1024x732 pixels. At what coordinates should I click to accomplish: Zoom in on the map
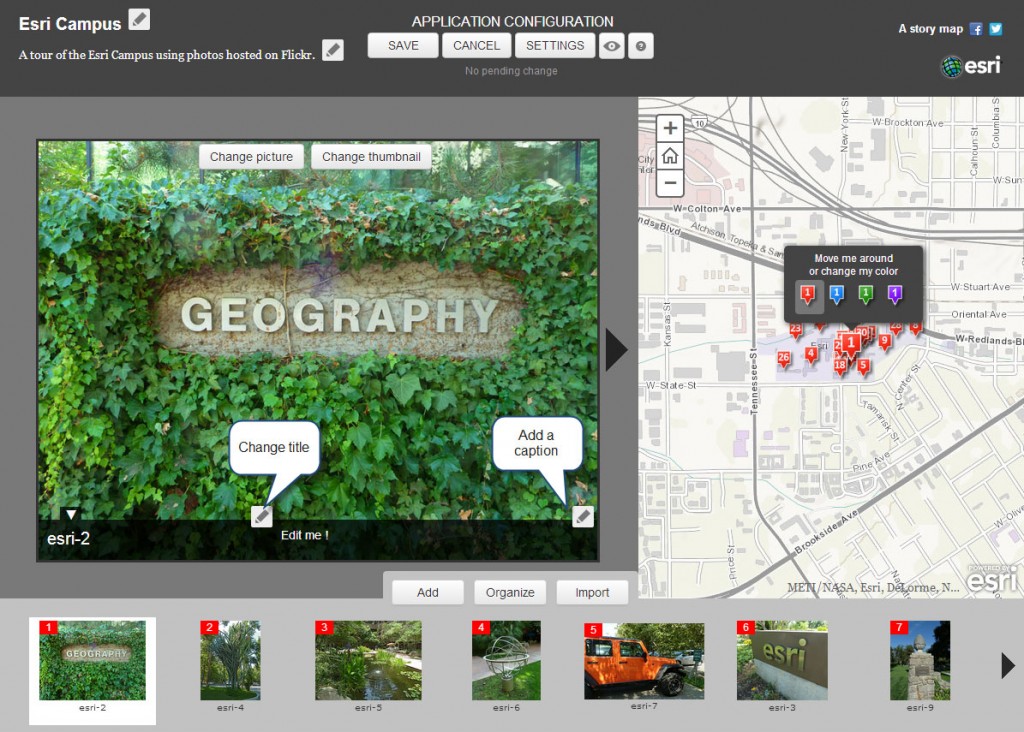(x=670, y=128)
